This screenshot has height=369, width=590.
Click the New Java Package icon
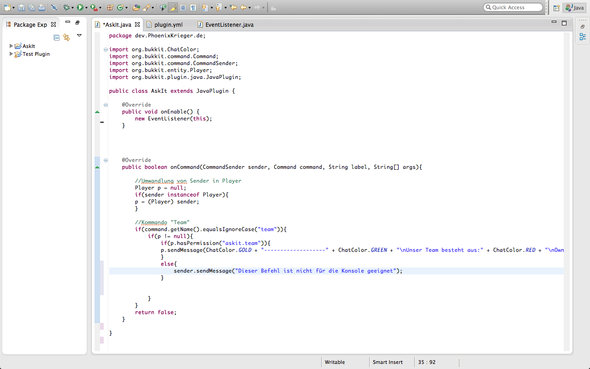point(110,8)
